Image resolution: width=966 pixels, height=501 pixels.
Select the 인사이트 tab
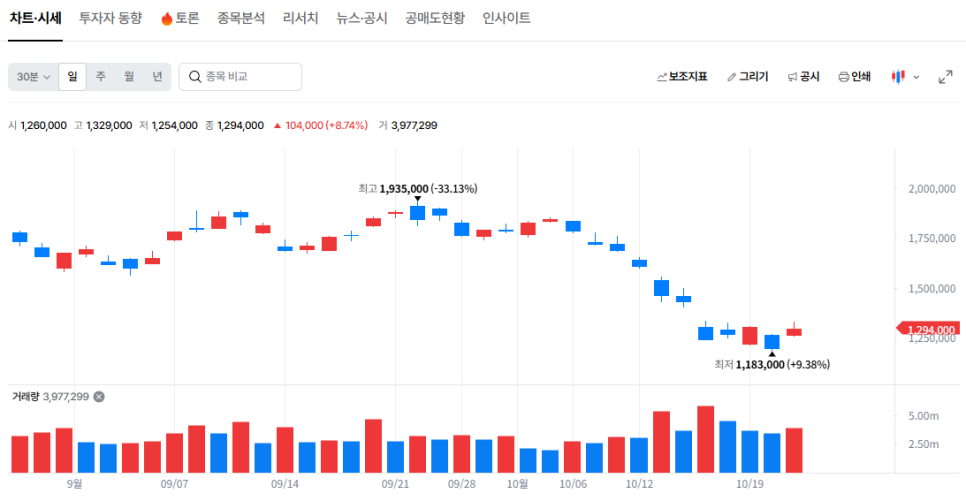(506, 18)
